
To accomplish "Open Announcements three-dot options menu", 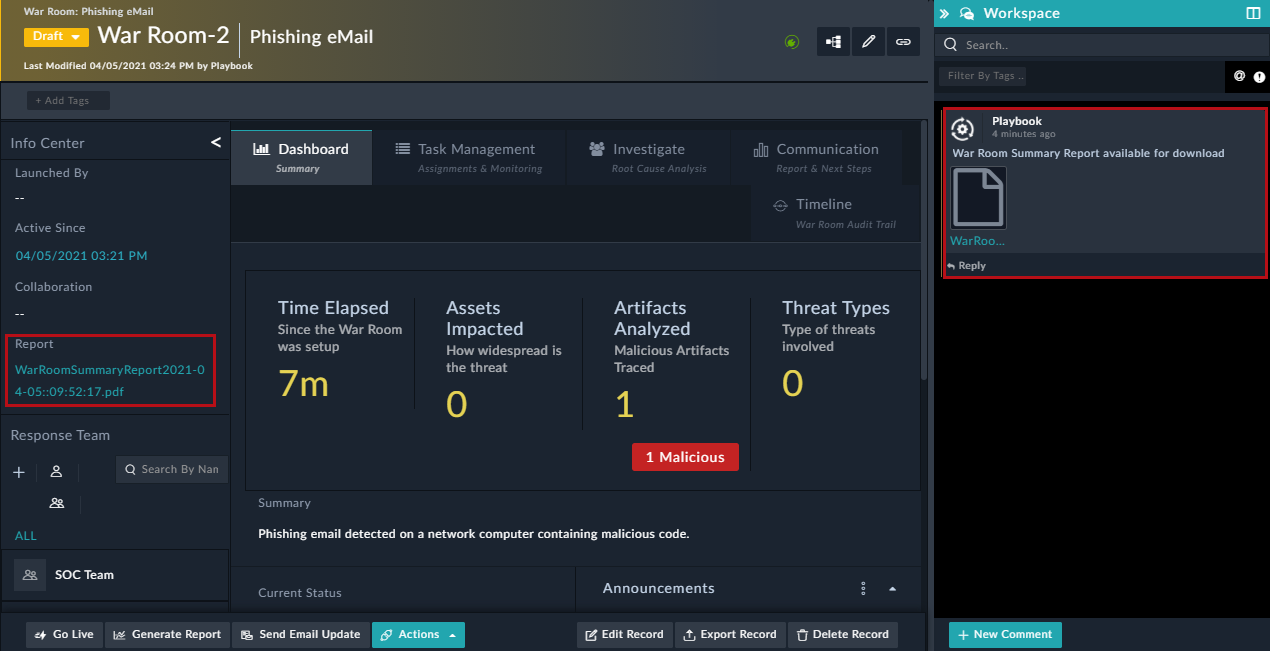I will tap(863, 588).
